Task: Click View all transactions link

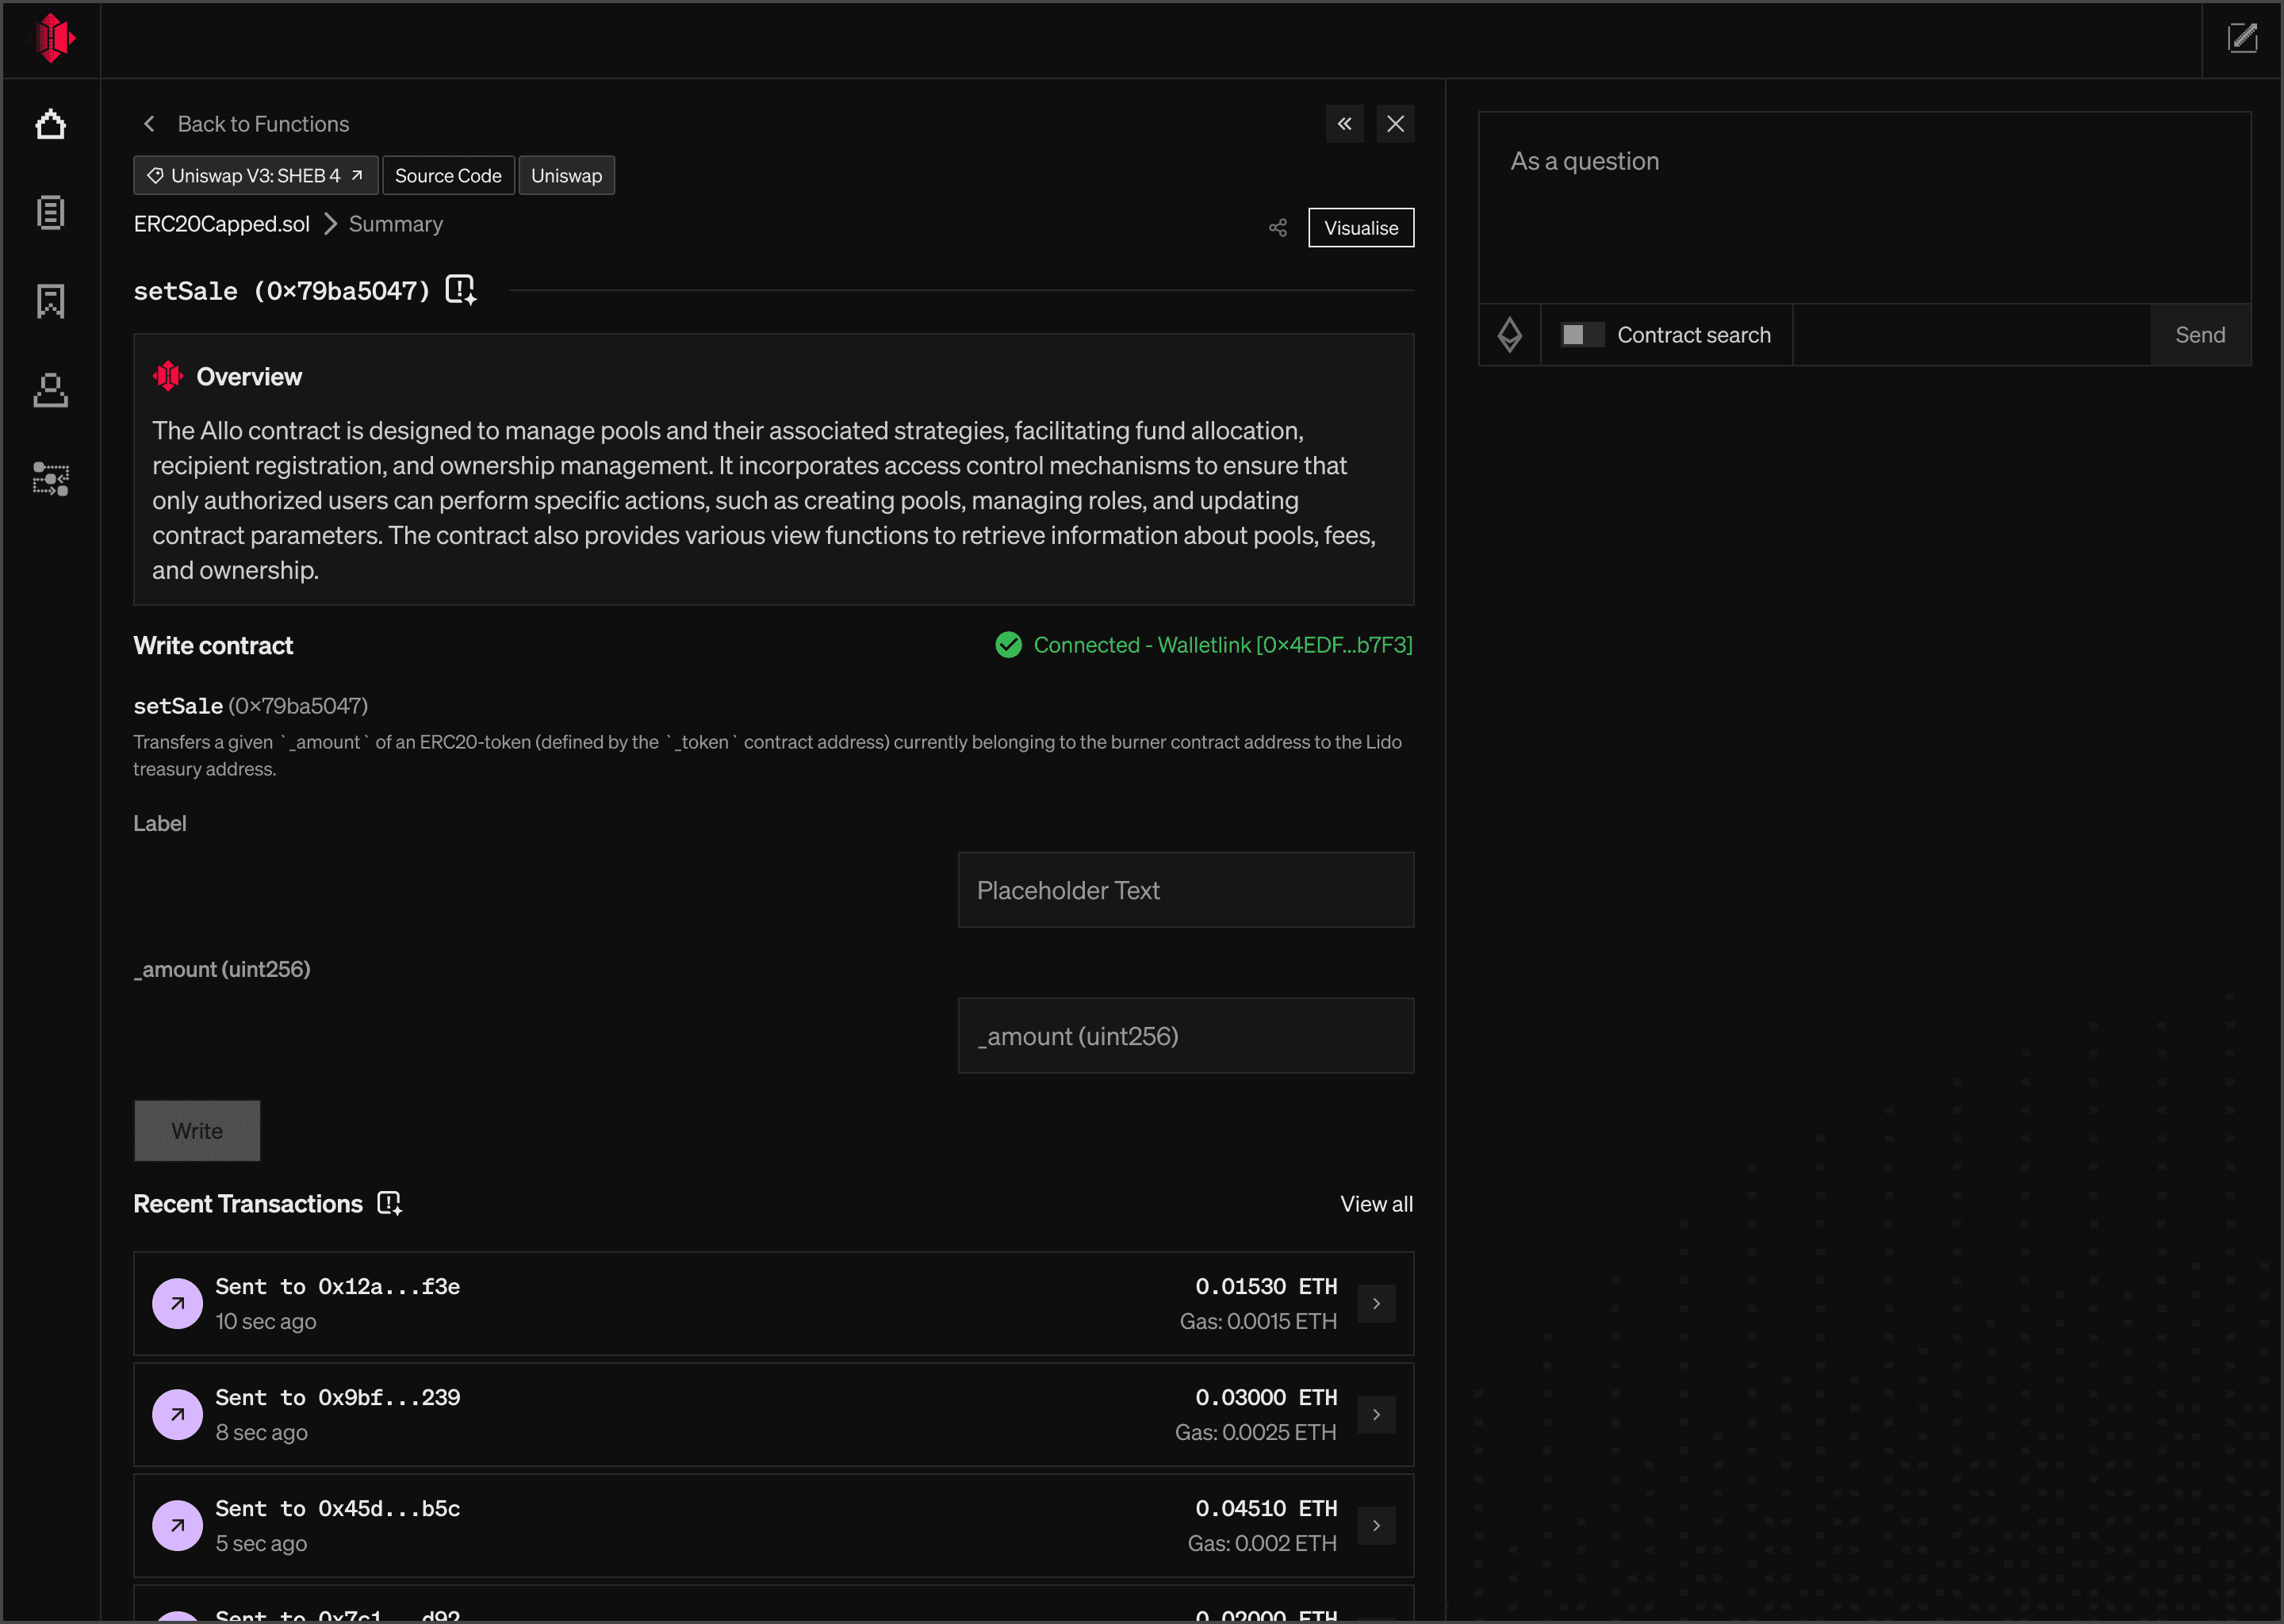Action: [1376, 1204]
